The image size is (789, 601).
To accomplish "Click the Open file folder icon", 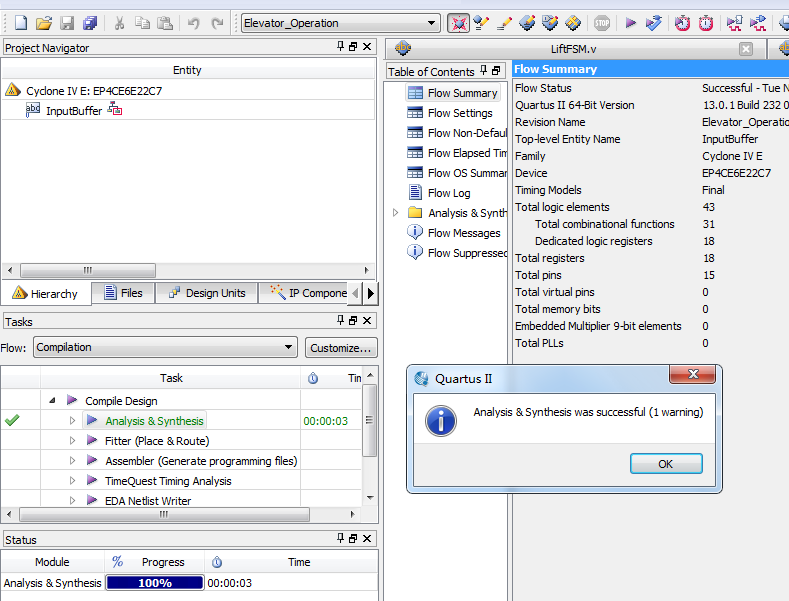I will [x=44, y=23].
